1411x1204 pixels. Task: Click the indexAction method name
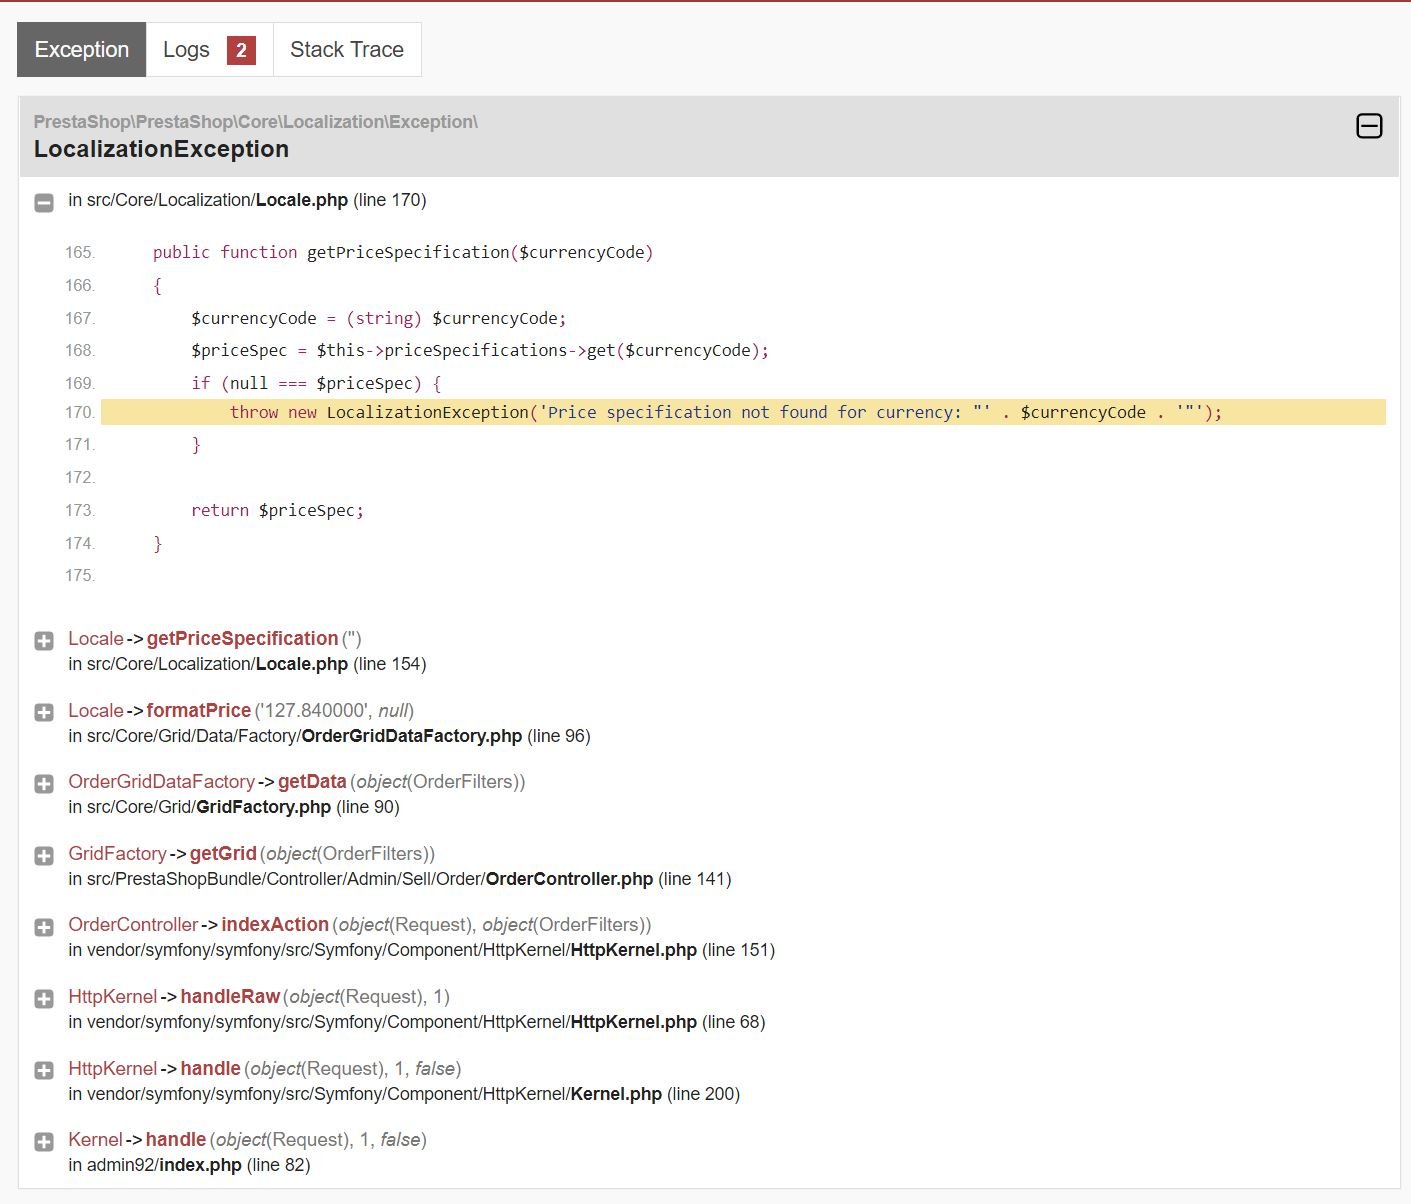[x=275, y=924]
